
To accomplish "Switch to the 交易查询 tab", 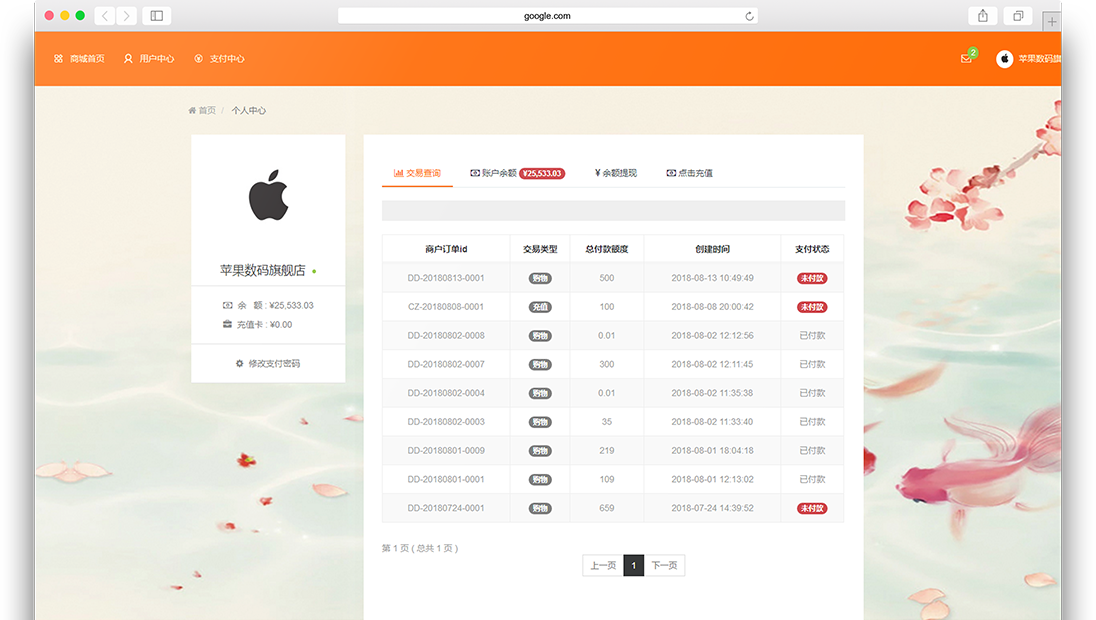I will pyautogui.click(x=417, y=173).
